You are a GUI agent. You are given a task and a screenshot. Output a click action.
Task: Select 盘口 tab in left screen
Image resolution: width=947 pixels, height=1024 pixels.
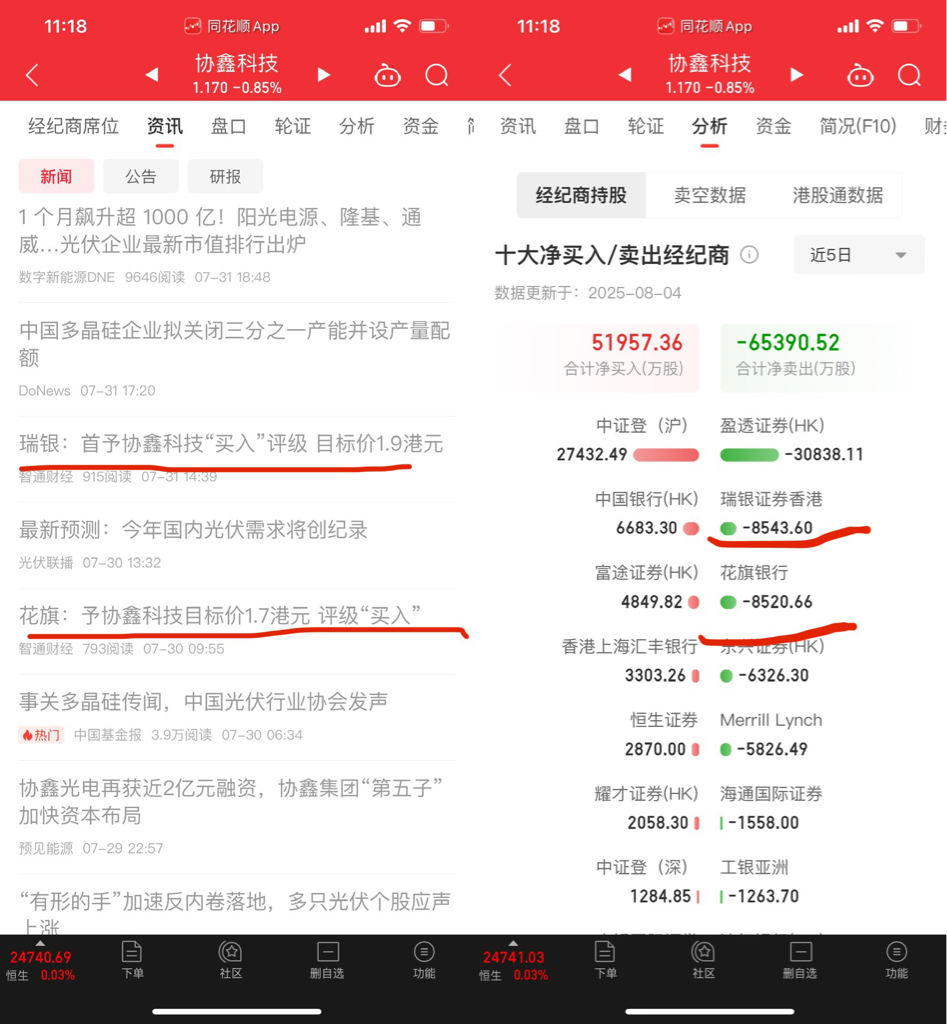coord(229,126)
